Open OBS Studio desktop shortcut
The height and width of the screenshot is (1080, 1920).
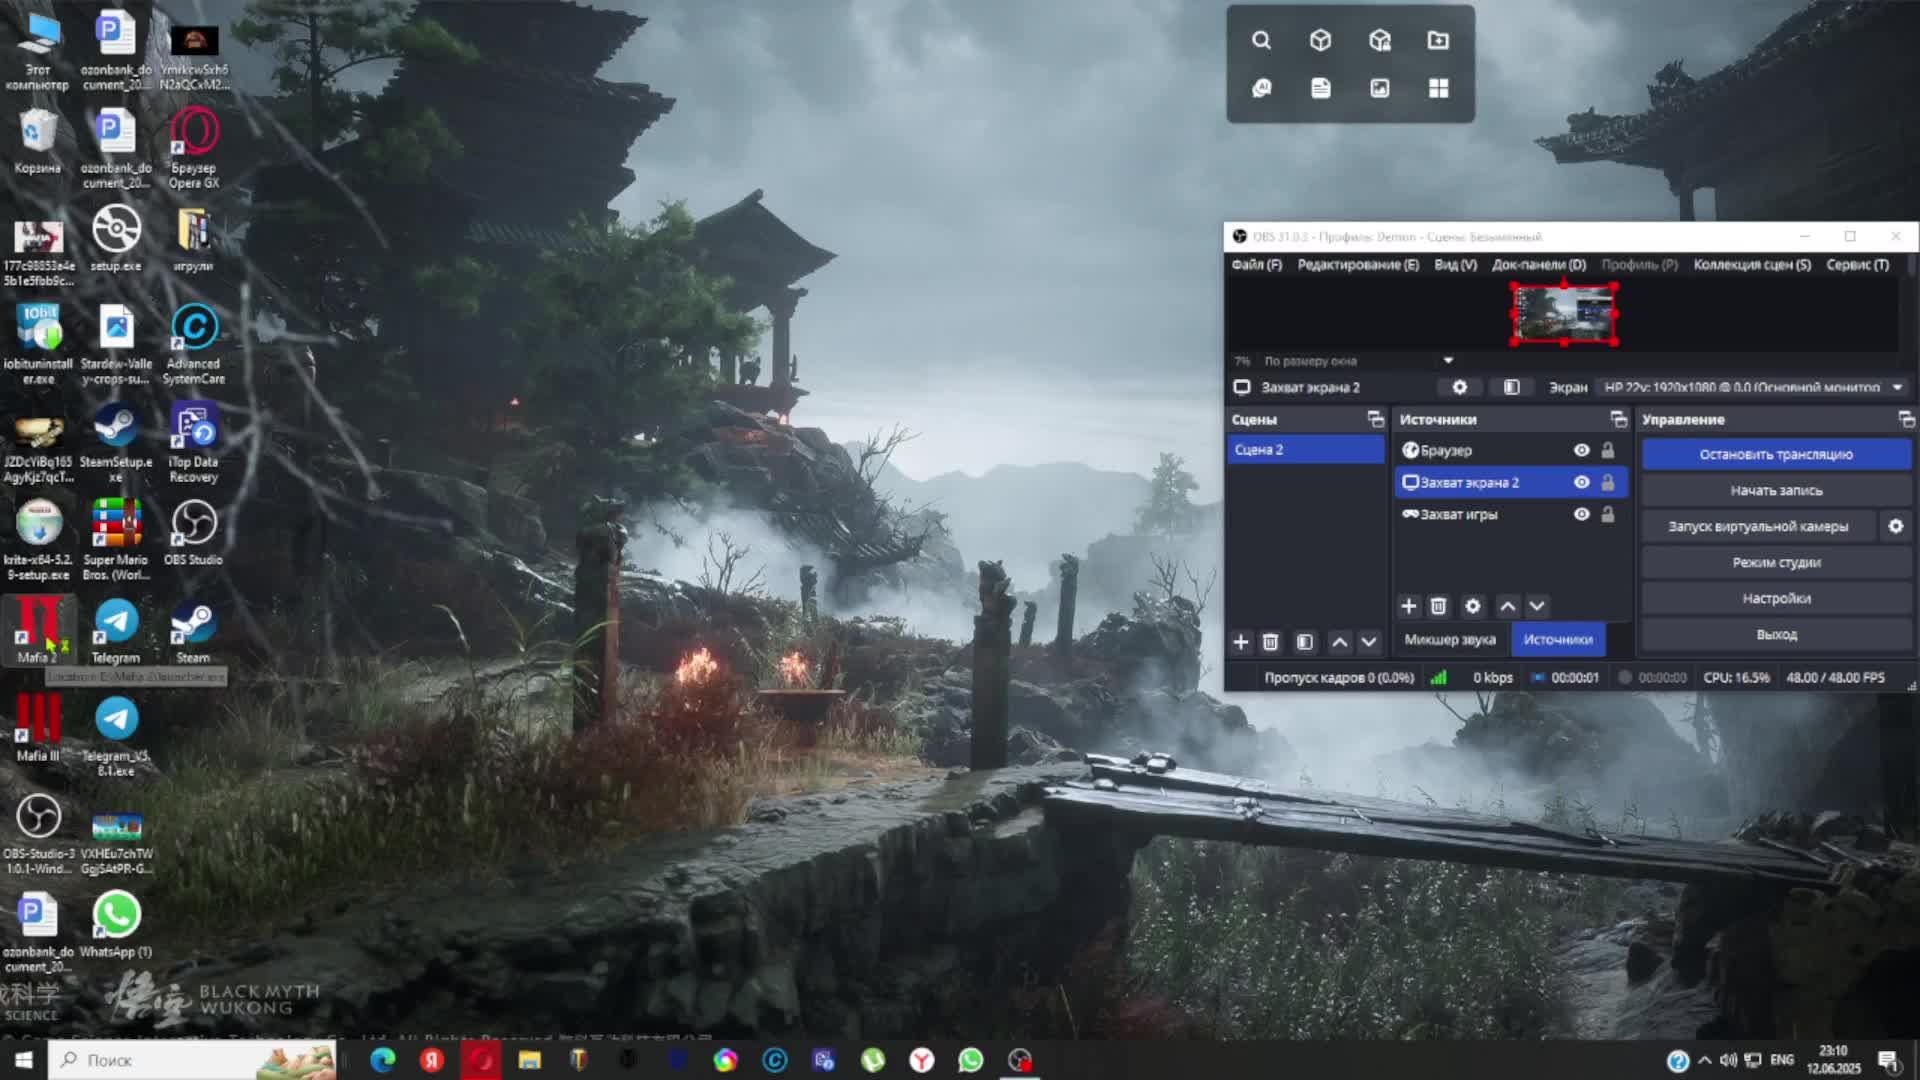(x=193, y=533)
